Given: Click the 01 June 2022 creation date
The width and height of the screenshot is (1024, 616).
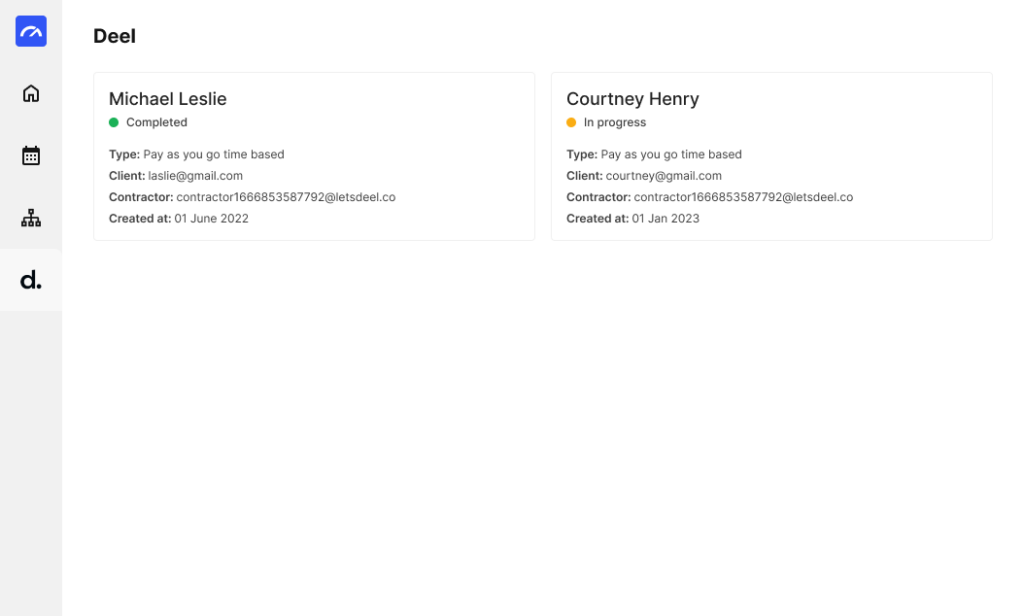Looking at the screenshot, I should [x=212, y=219].
